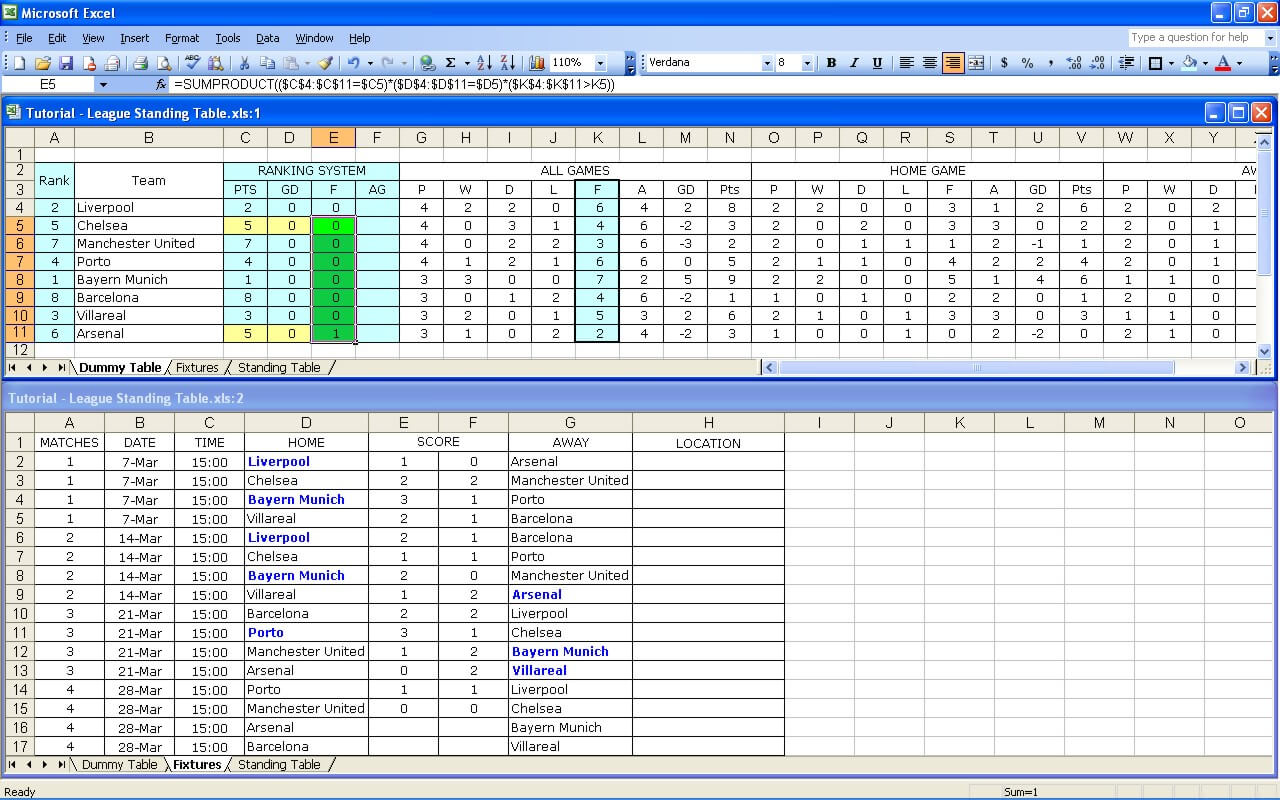Open the Verdana font name dropdown
This screenshot has width=1280, height=800.
(767, 63)
